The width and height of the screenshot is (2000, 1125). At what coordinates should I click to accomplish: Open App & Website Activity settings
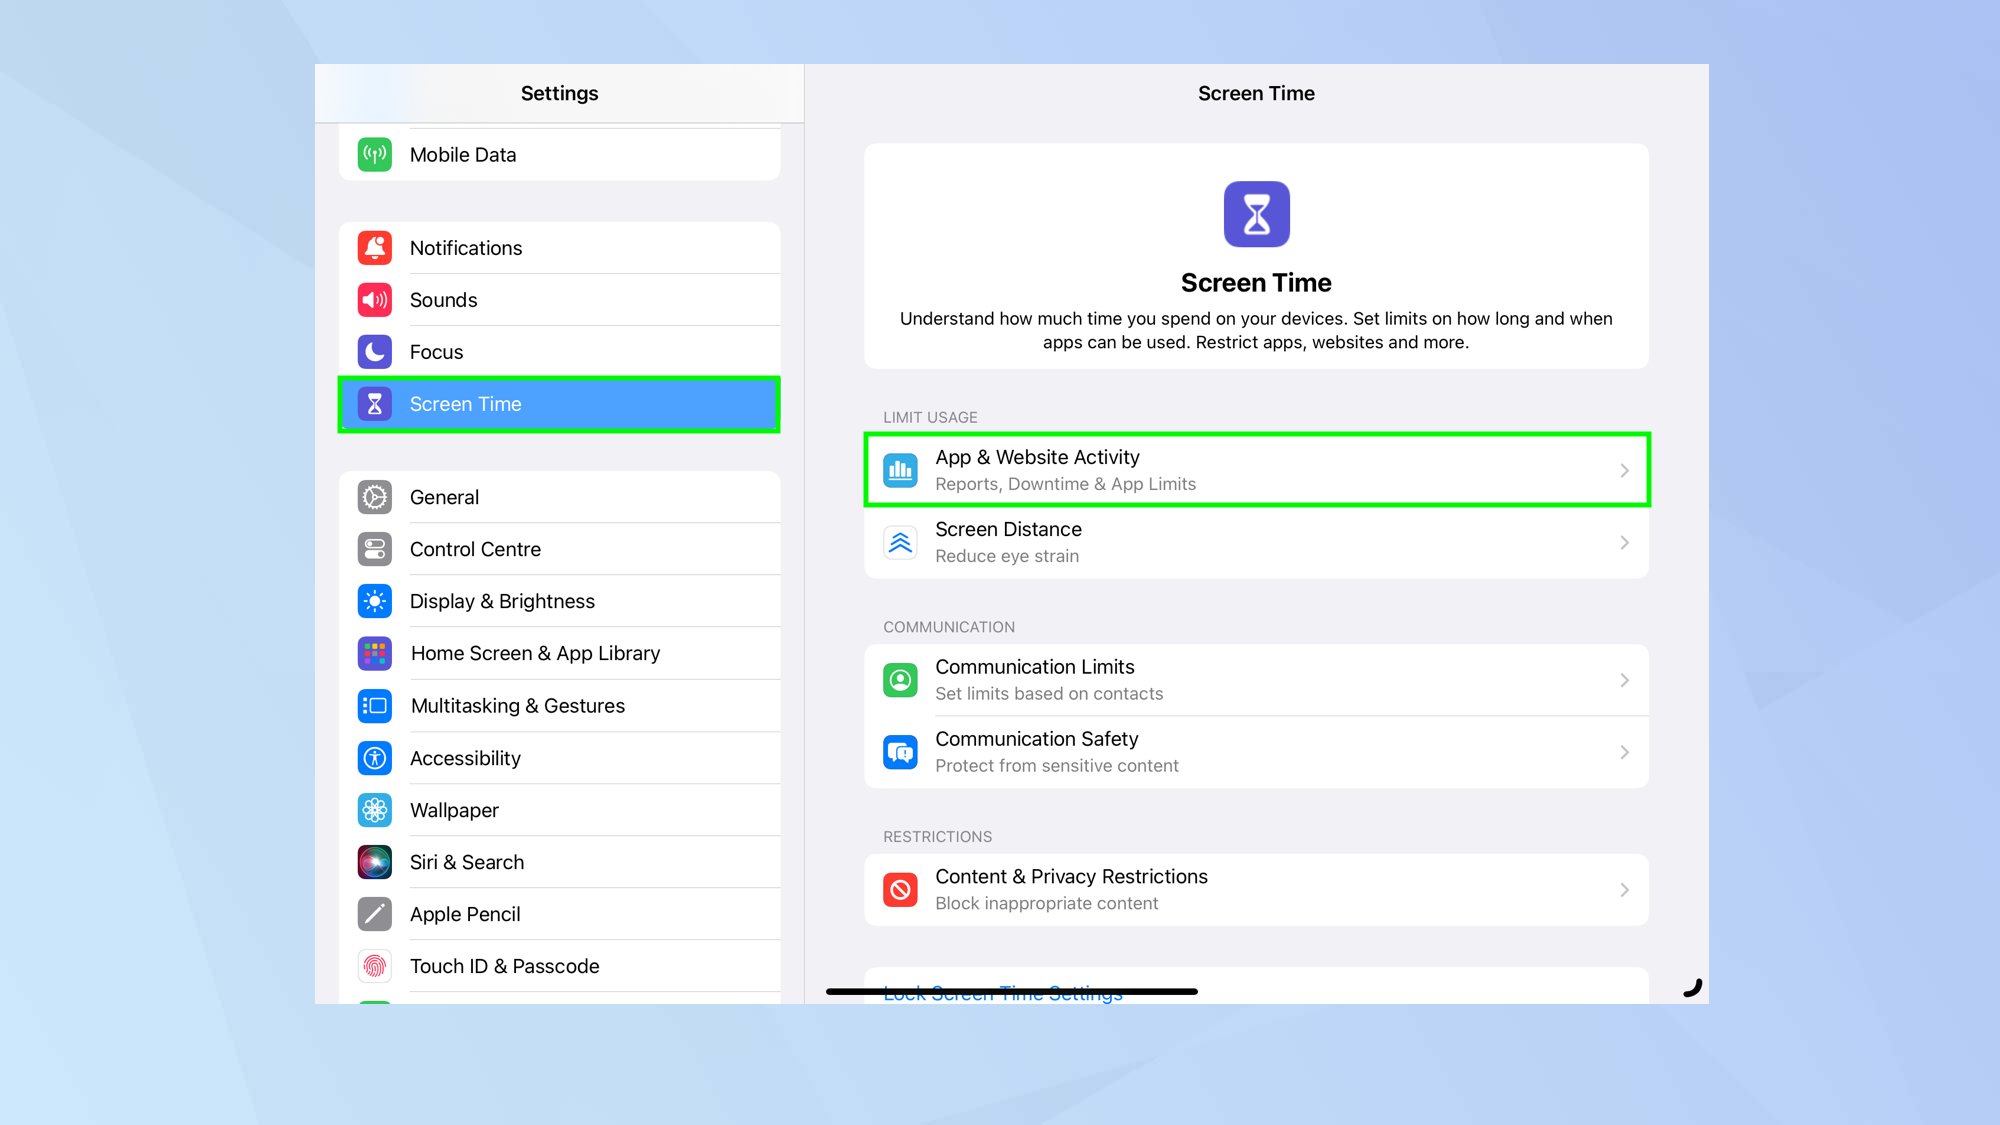click(x=1255, y=468)
